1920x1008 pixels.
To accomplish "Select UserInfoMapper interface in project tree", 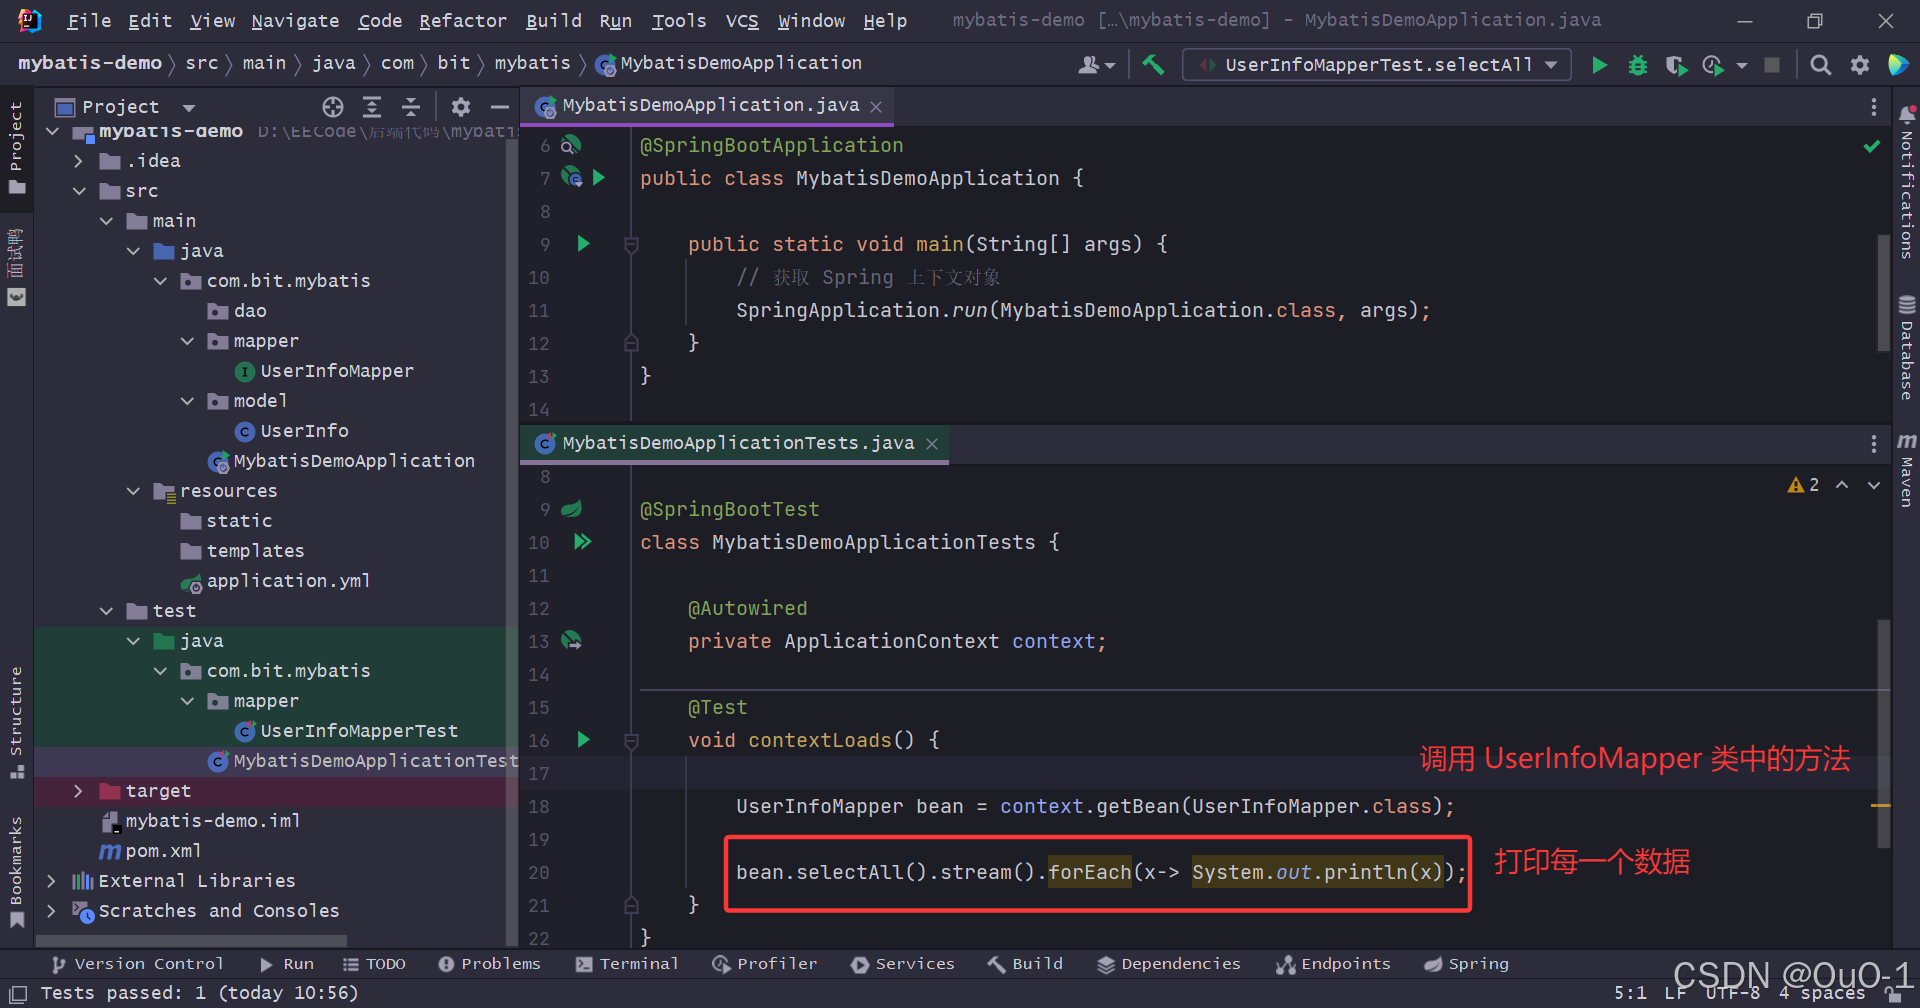I will coord(336,371).
